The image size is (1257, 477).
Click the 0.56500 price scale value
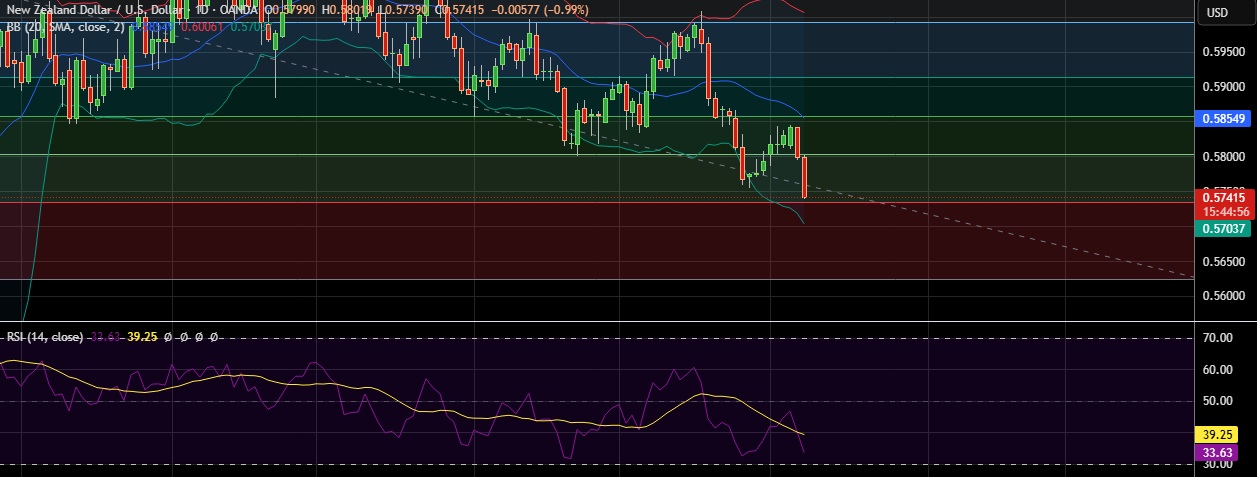(x=1221, y=261)
